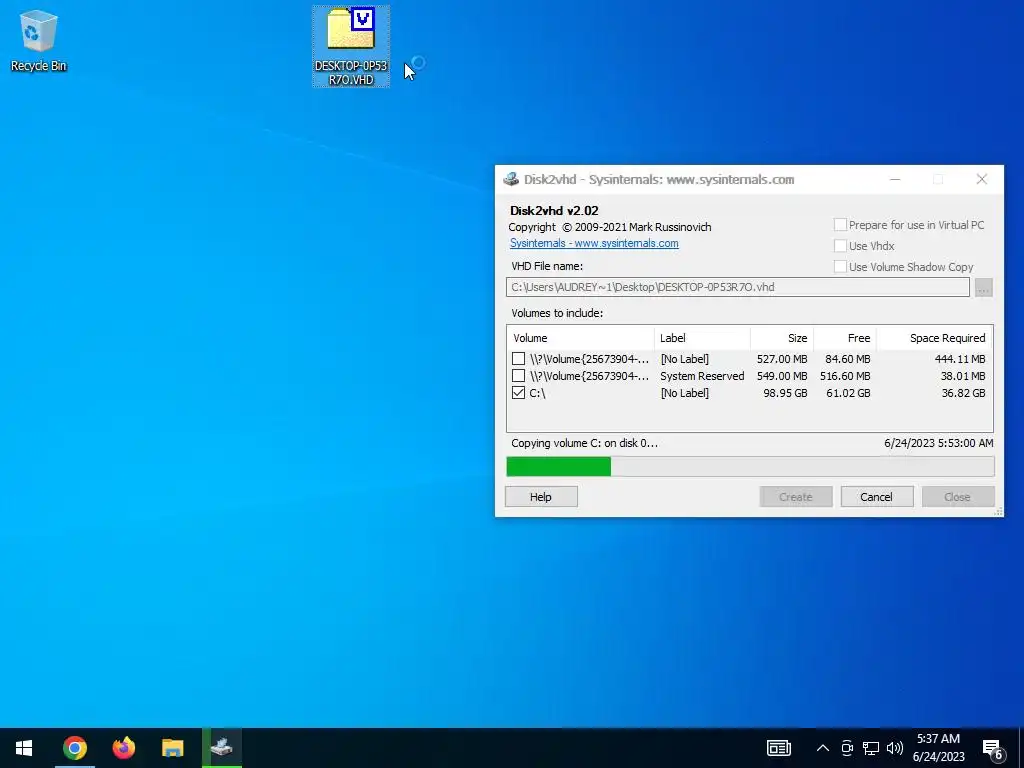The width and height of the screenshot is (1024, 768).
Task: Open network status tray icon
Action: pos(871,748)
